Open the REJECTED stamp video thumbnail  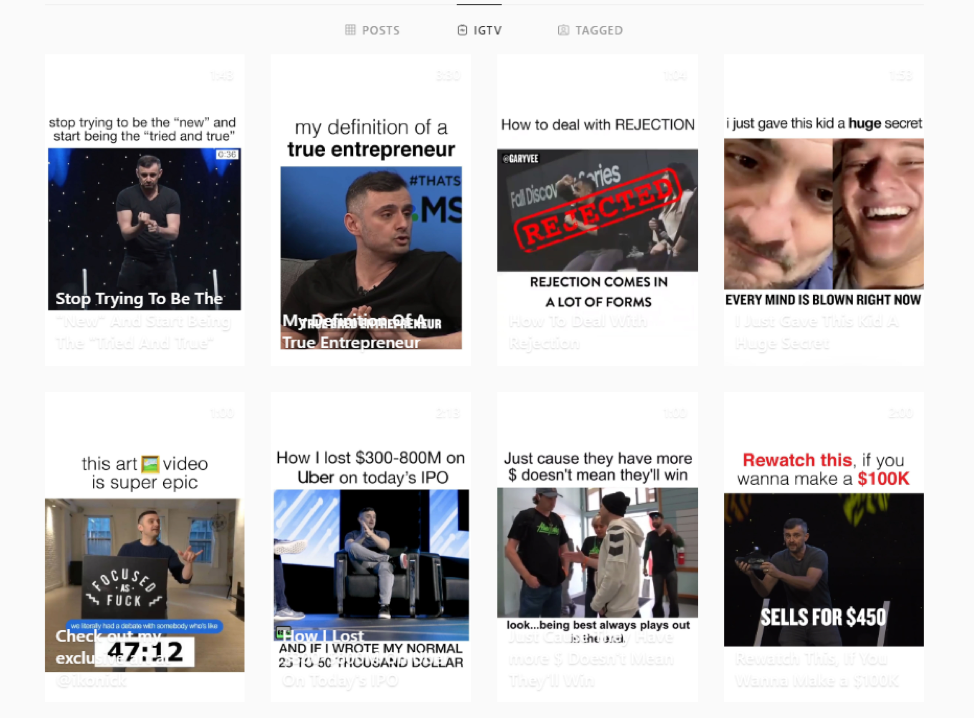pyautogui.click(x=597, y=210)
